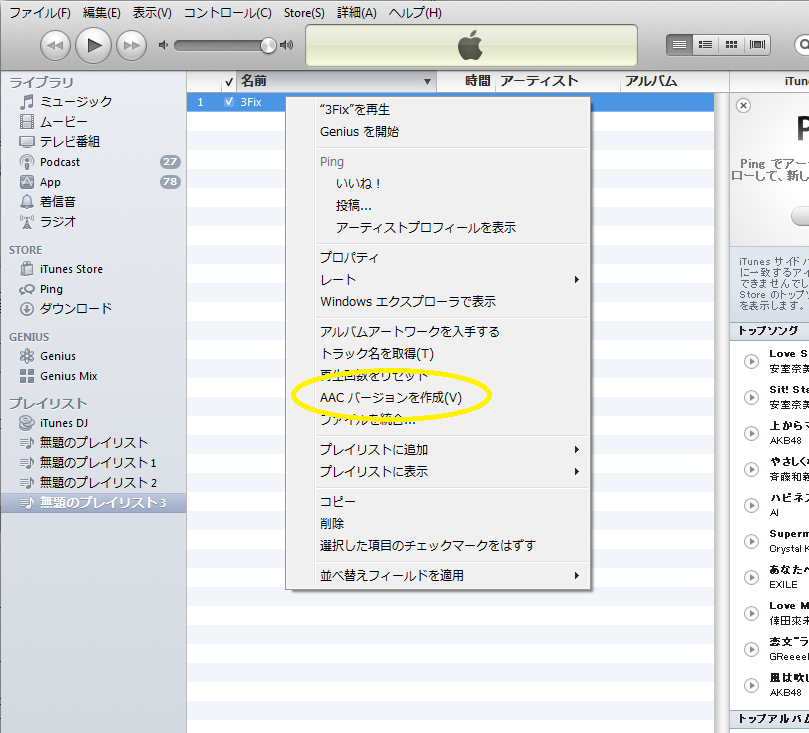The image size is (809, 733).
Task: Preview the Love S top song
Action: click(x=751, y=362)
